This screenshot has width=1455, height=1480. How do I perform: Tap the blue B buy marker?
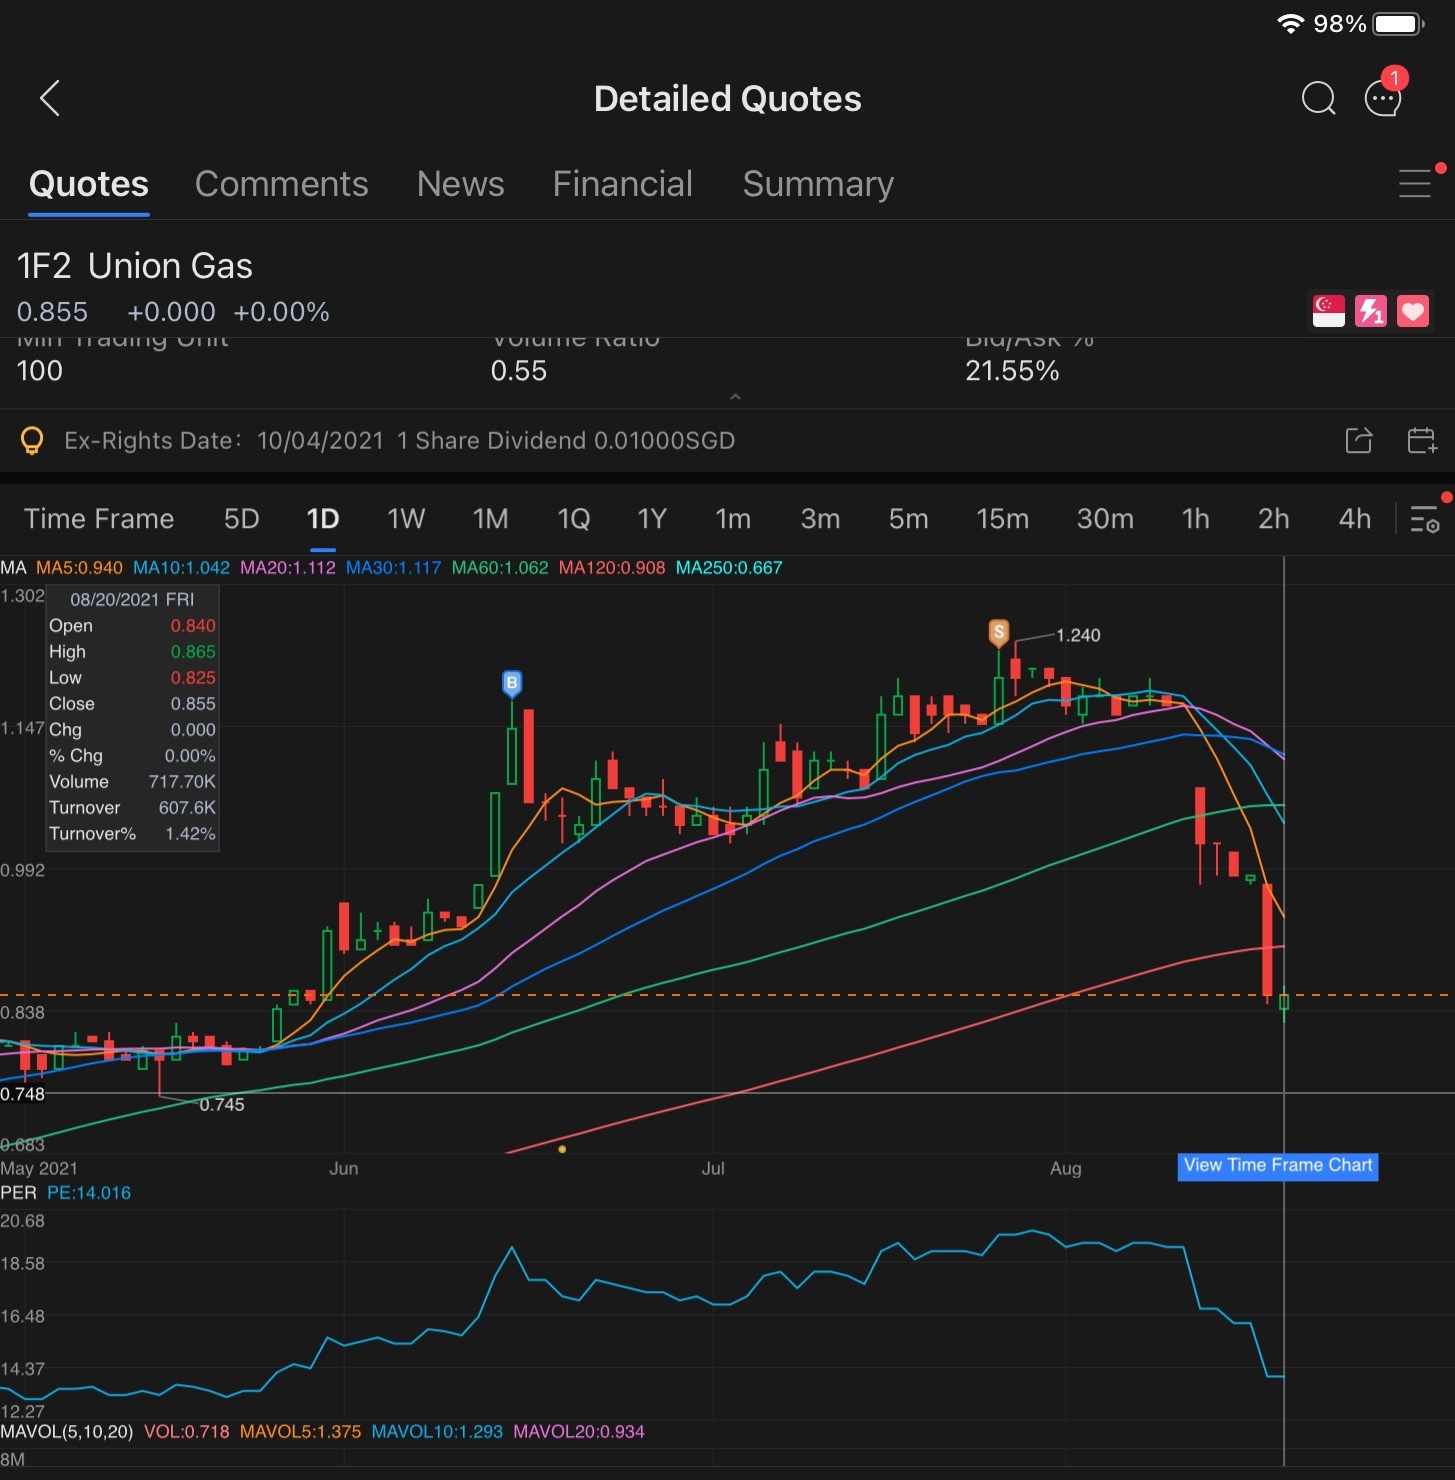[512, 684]
